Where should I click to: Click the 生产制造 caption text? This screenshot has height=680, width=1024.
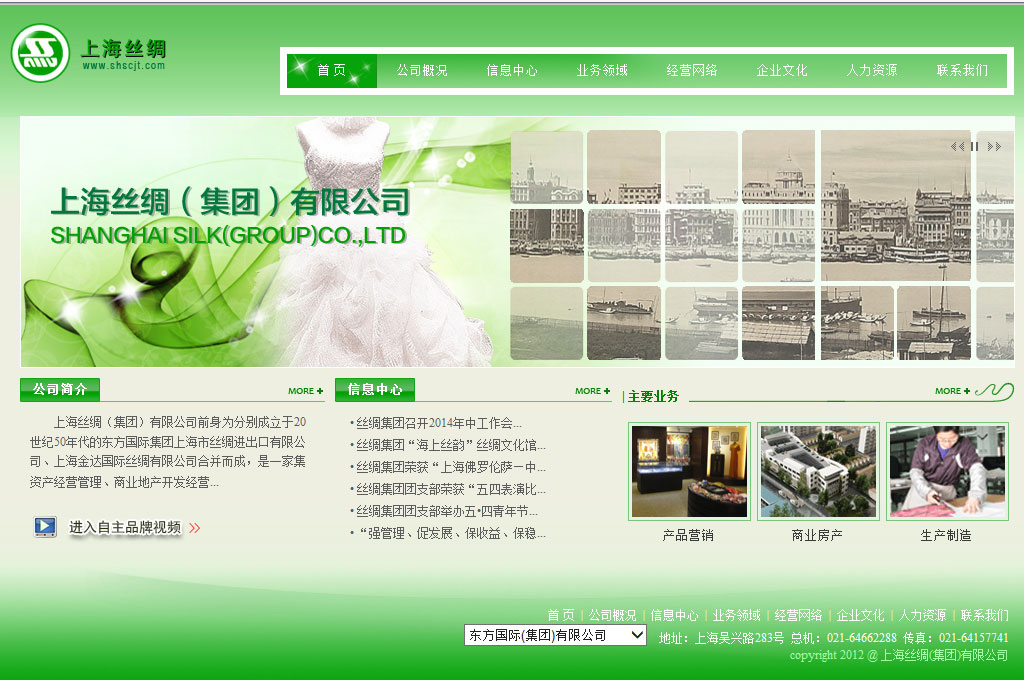pyautogui.click(x=946, y=536)
